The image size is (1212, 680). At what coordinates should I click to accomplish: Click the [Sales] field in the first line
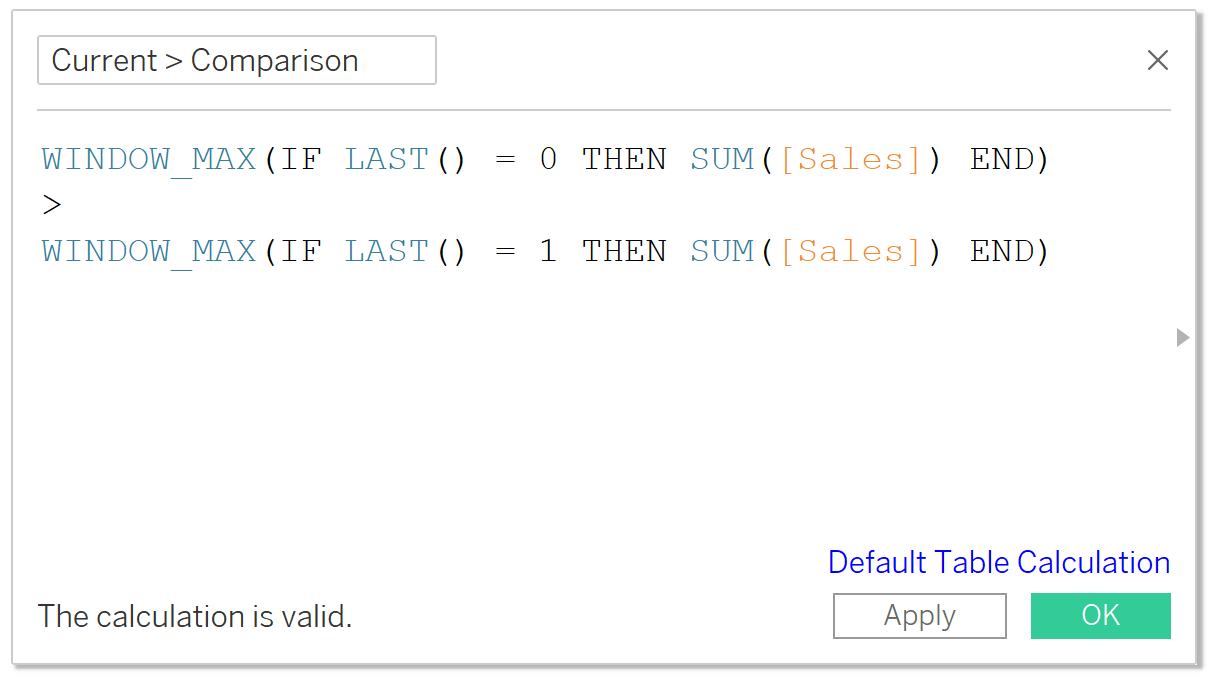[851, 159]
